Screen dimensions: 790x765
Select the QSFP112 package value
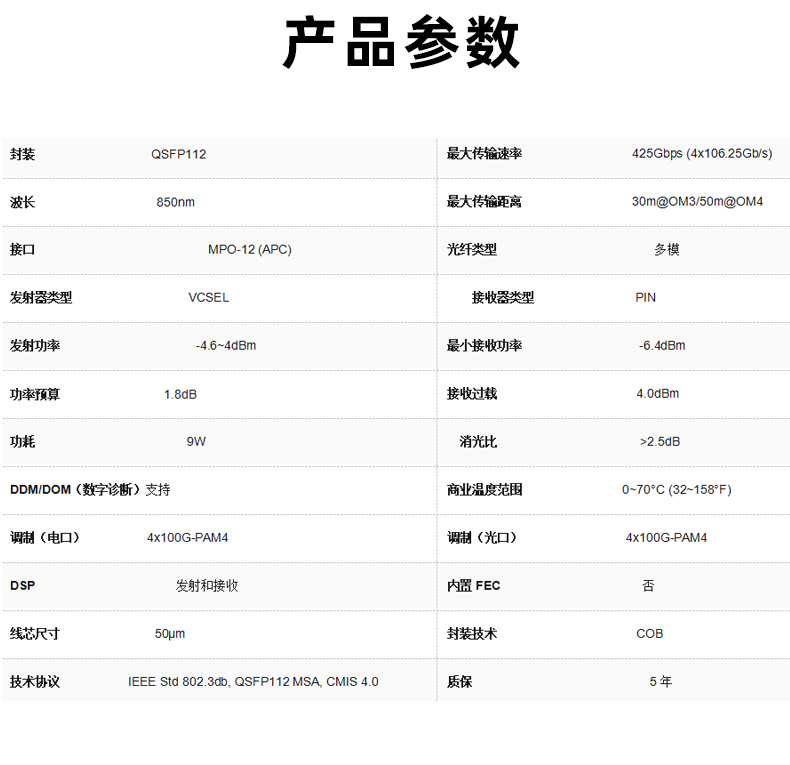pyautogui.click(x=178, y=154)
